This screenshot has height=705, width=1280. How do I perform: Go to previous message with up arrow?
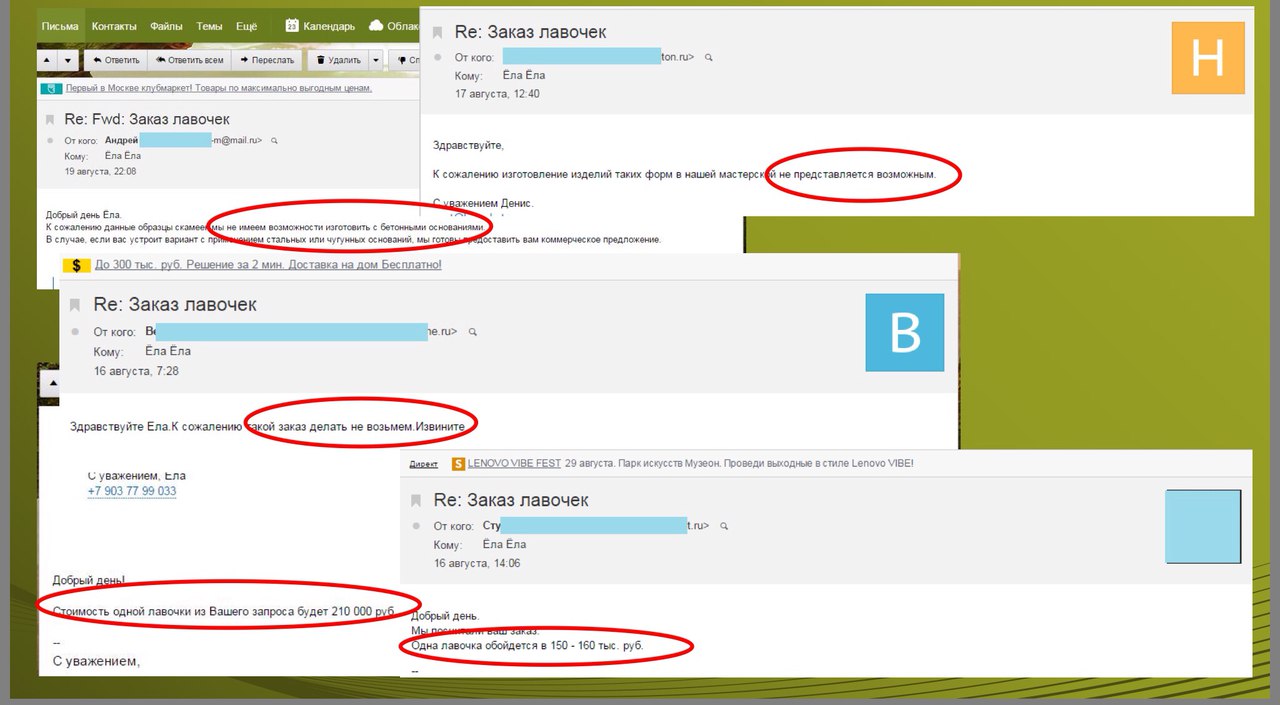[48, 60]
